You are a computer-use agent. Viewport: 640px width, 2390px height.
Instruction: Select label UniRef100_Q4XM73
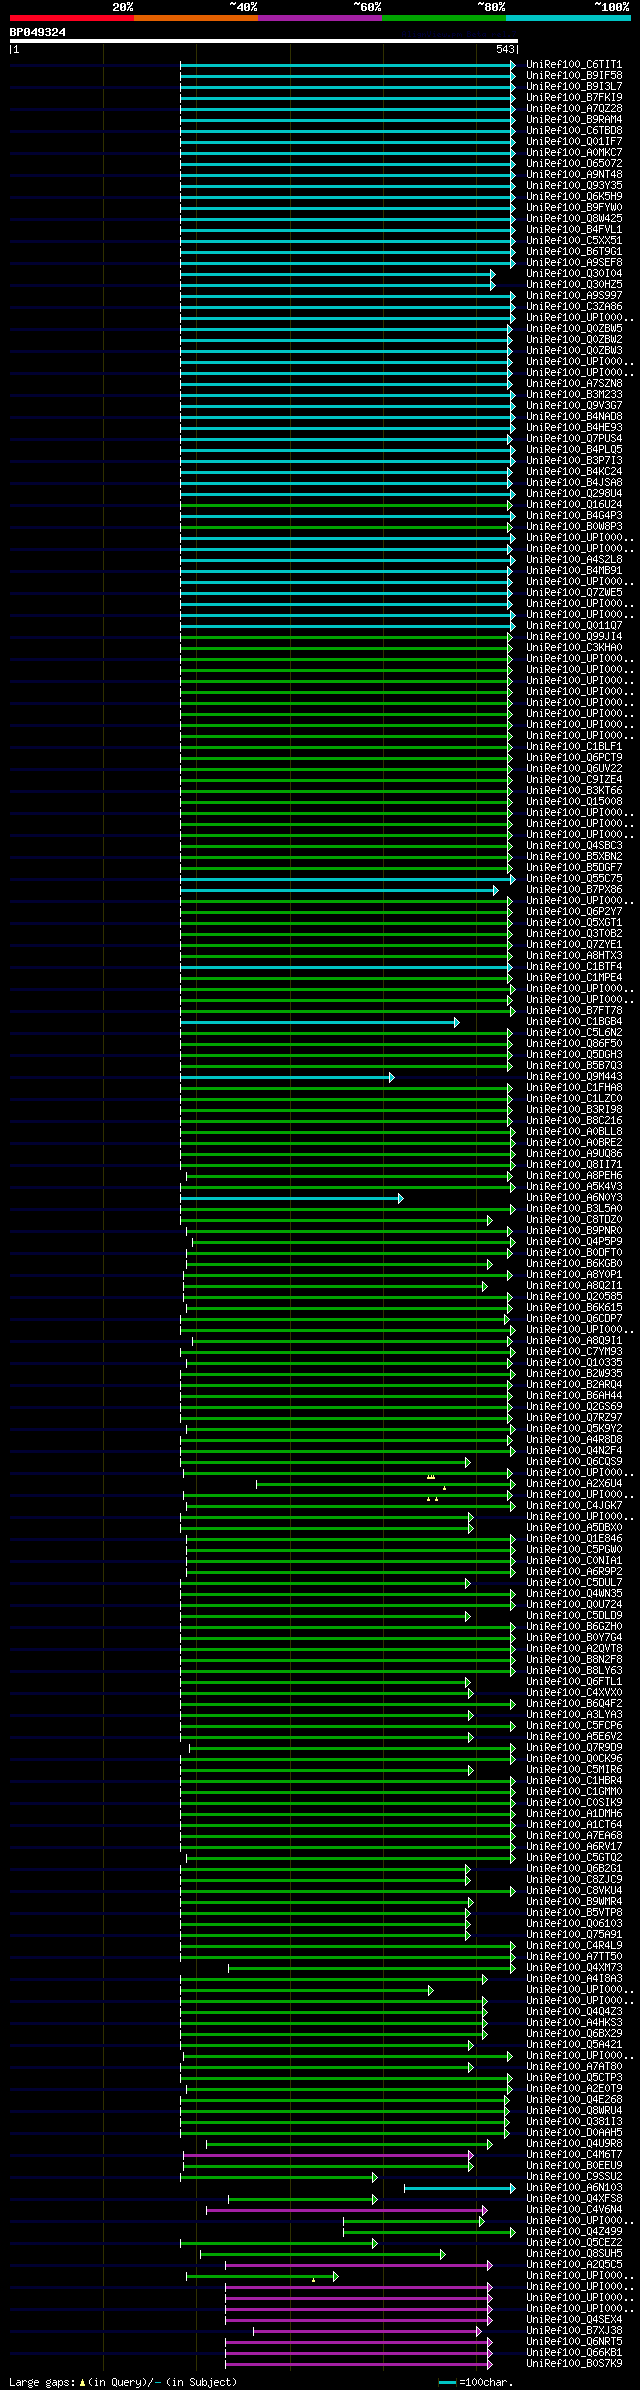pyautogui.click(x=574, y=1967)
